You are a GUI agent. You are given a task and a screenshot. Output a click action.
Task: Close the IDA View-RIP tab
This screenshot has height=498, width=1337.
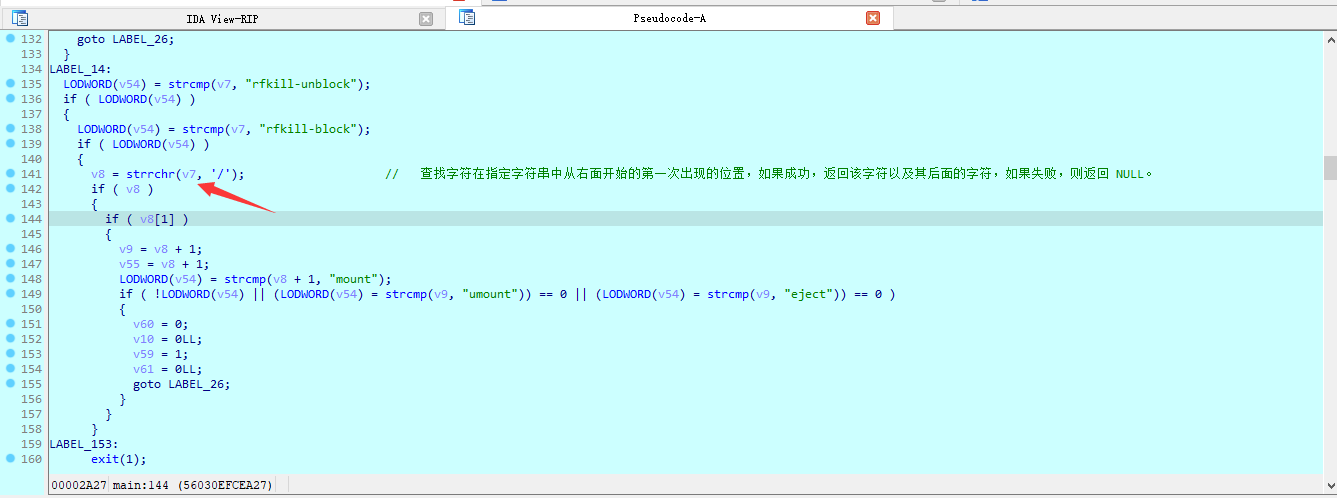click(426, 19)
